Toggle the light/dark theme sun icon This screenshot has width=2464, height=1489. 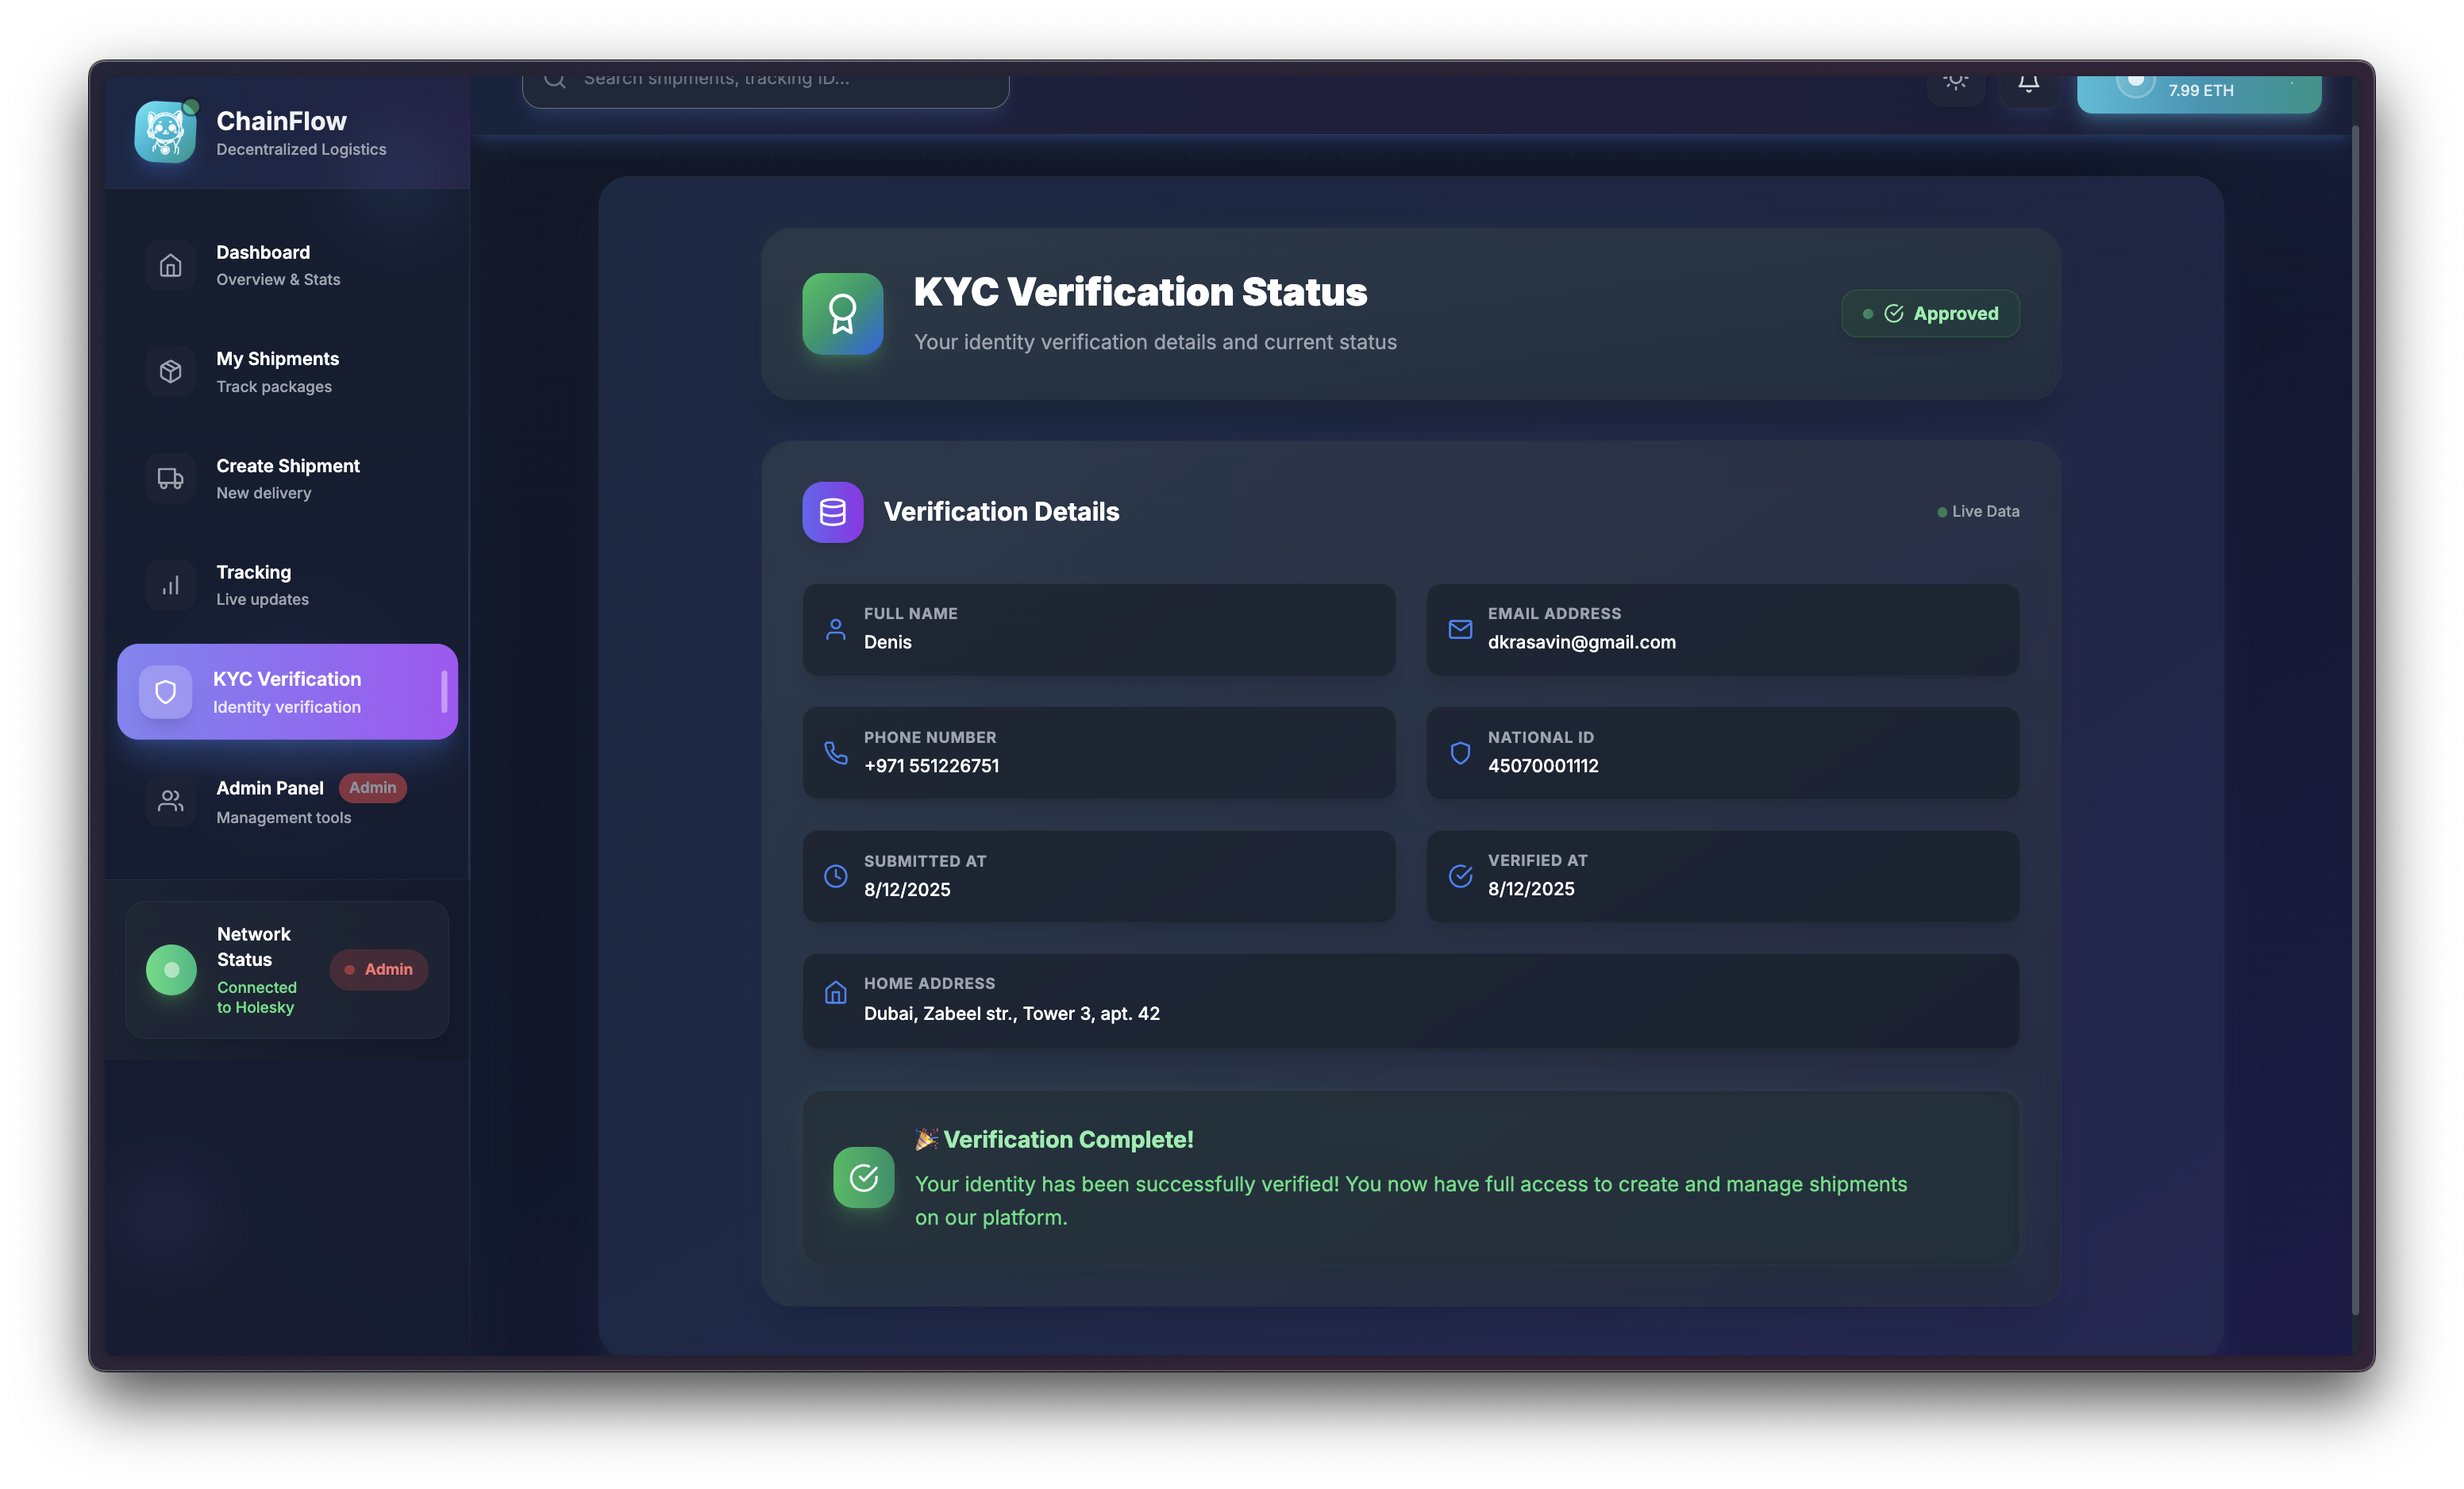click(x=1955, y=82)
